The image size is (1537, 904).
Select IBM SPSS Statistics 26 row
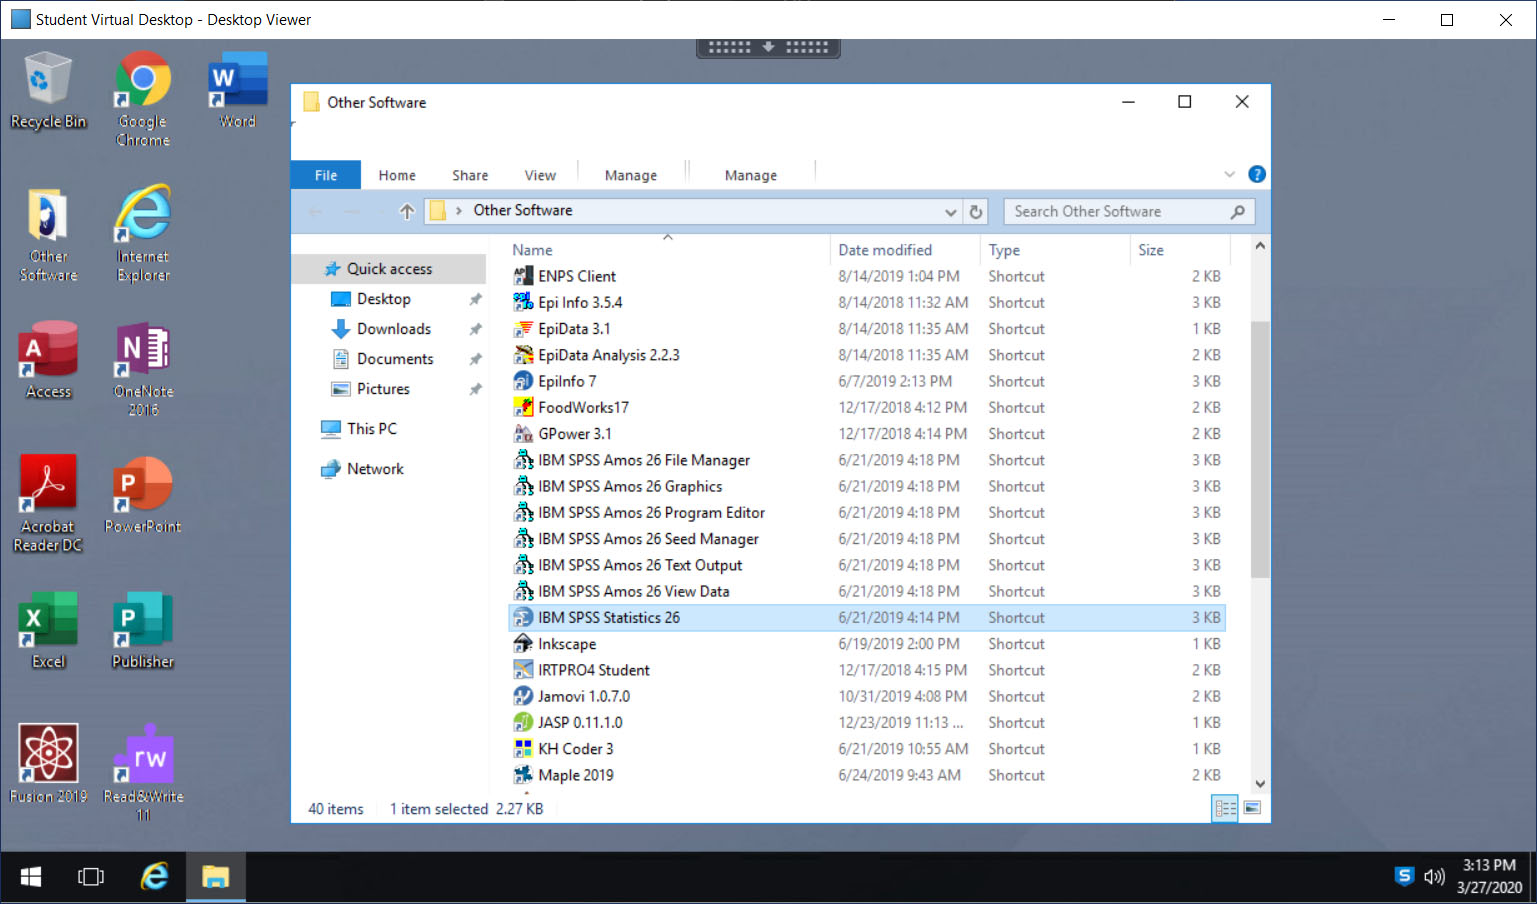click(x=867, y=618)
